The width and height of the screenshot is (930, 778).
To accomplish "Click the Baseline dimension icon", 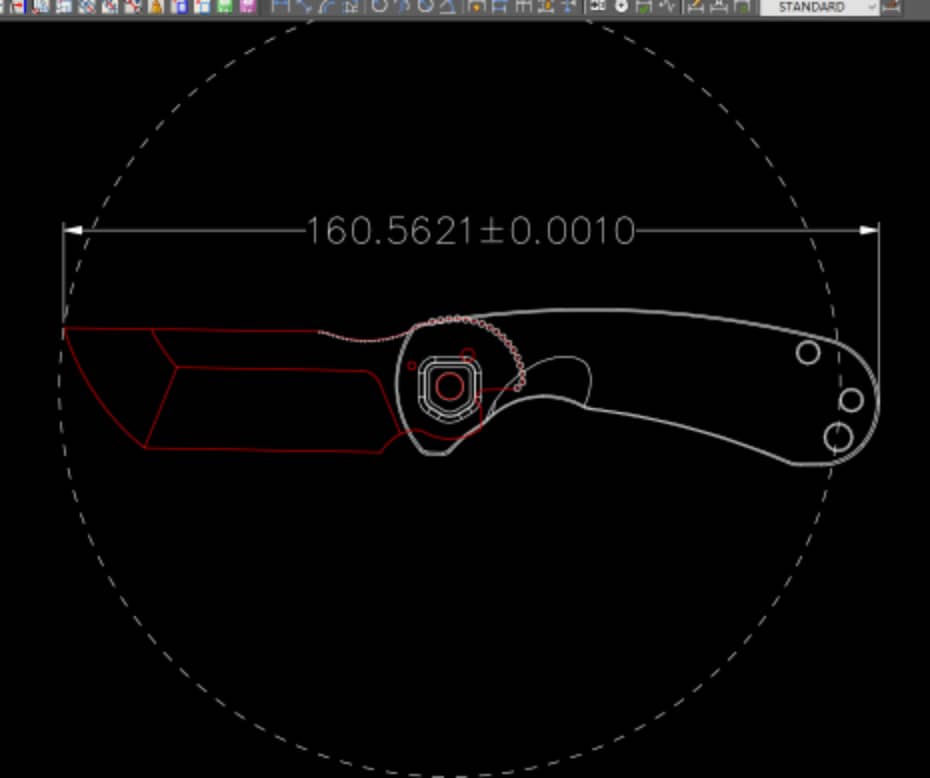I will [x=499, y=6].
